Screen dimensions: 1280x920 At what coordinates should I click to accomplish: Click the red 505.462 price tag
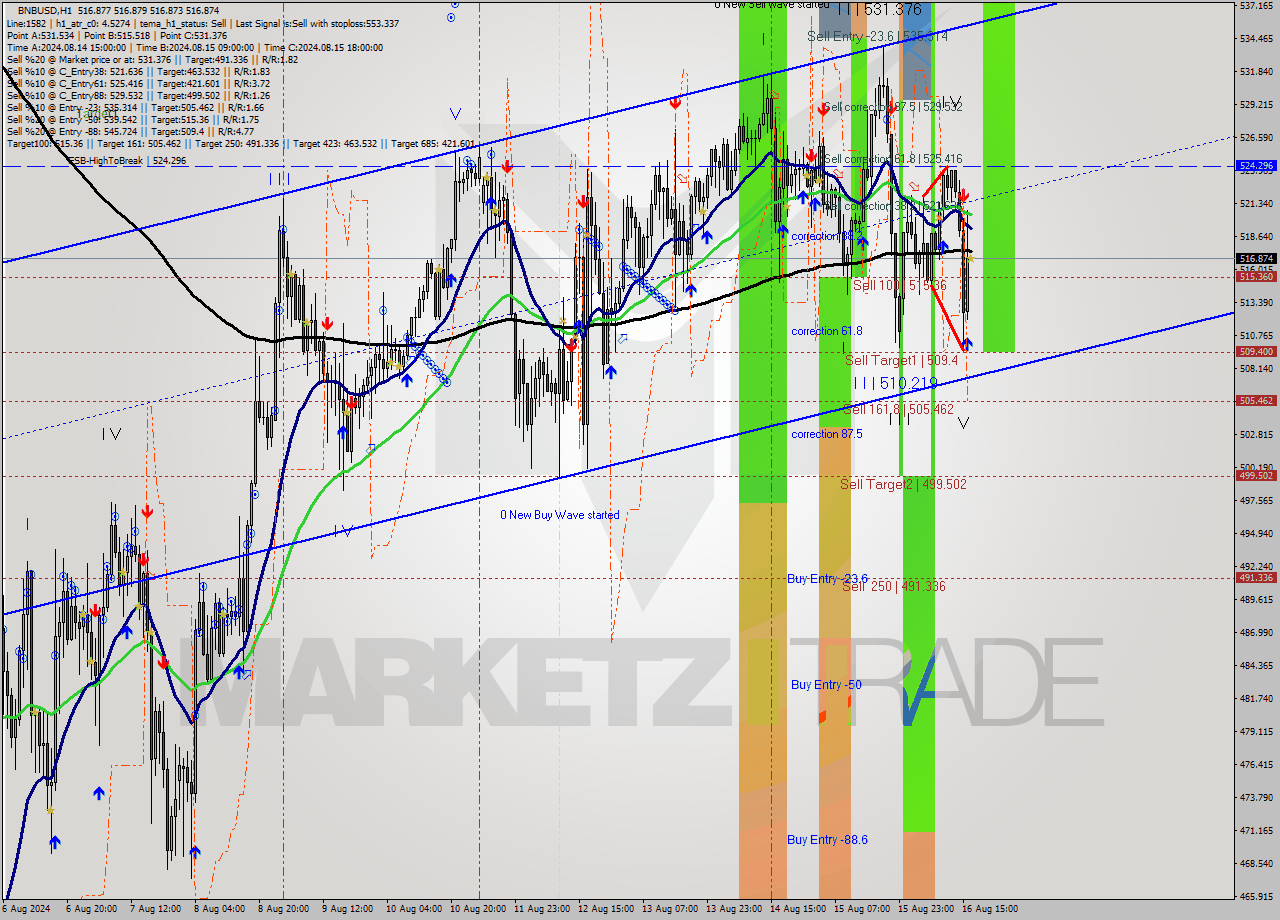(1256, 401)
